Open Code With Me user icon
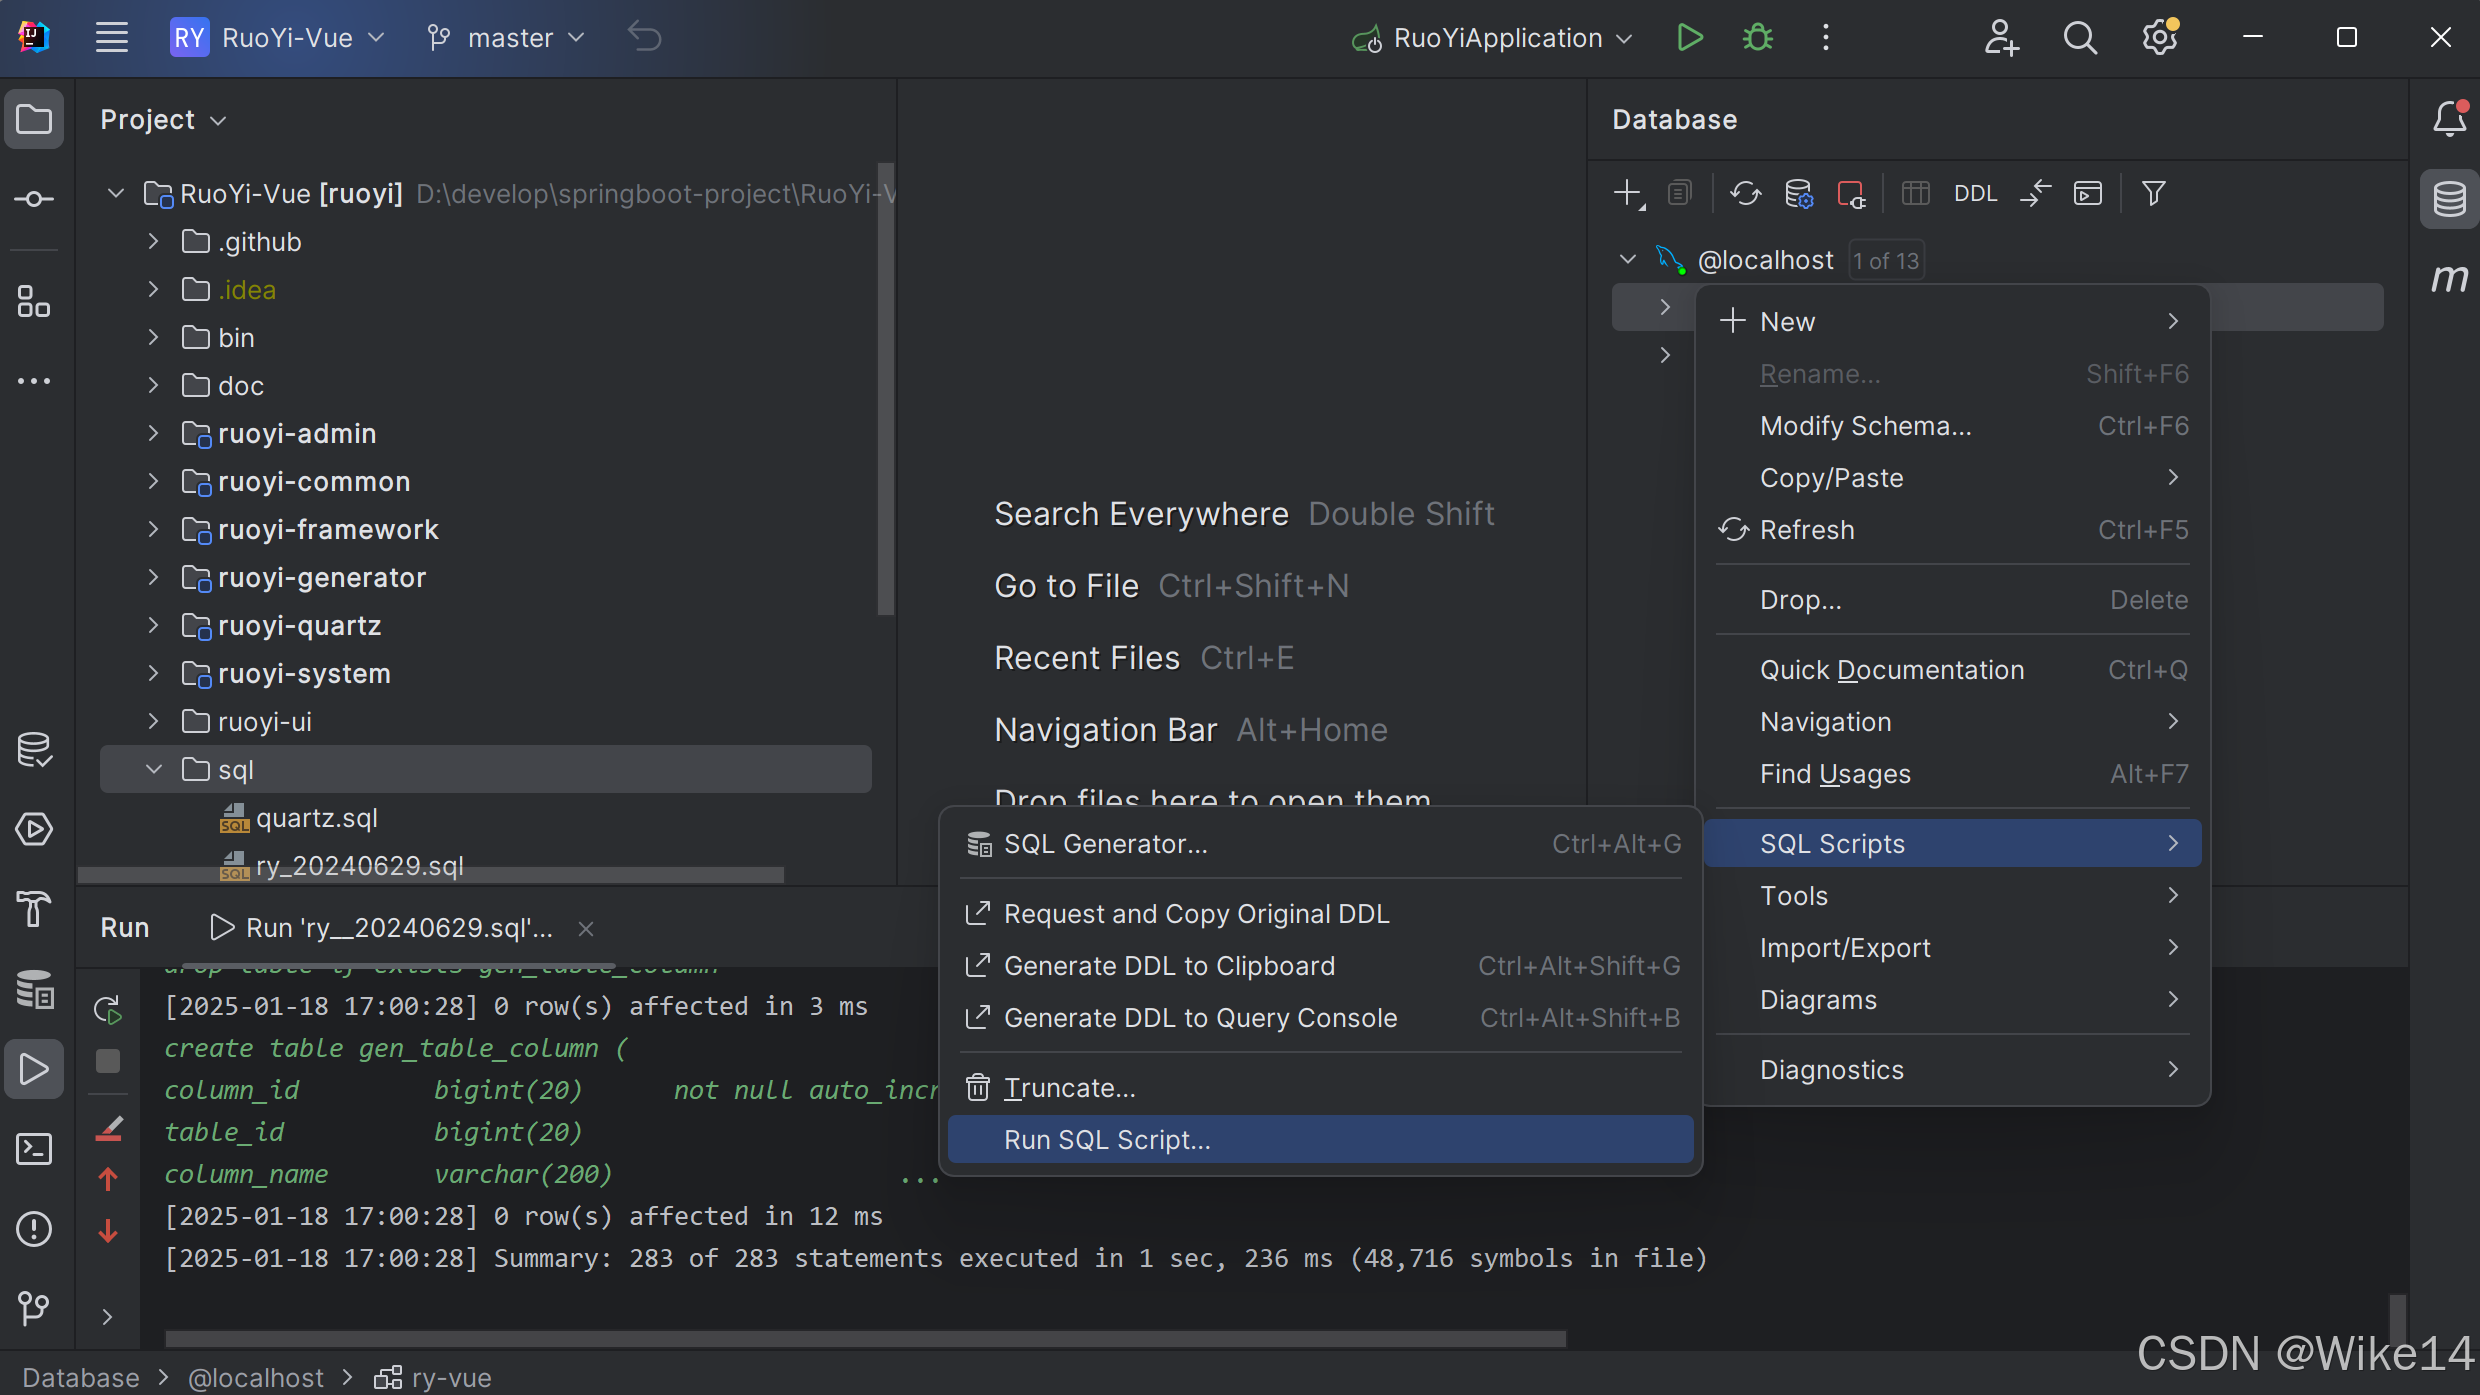Screen dimensions: 2480x1395 tap(2002, 38)
